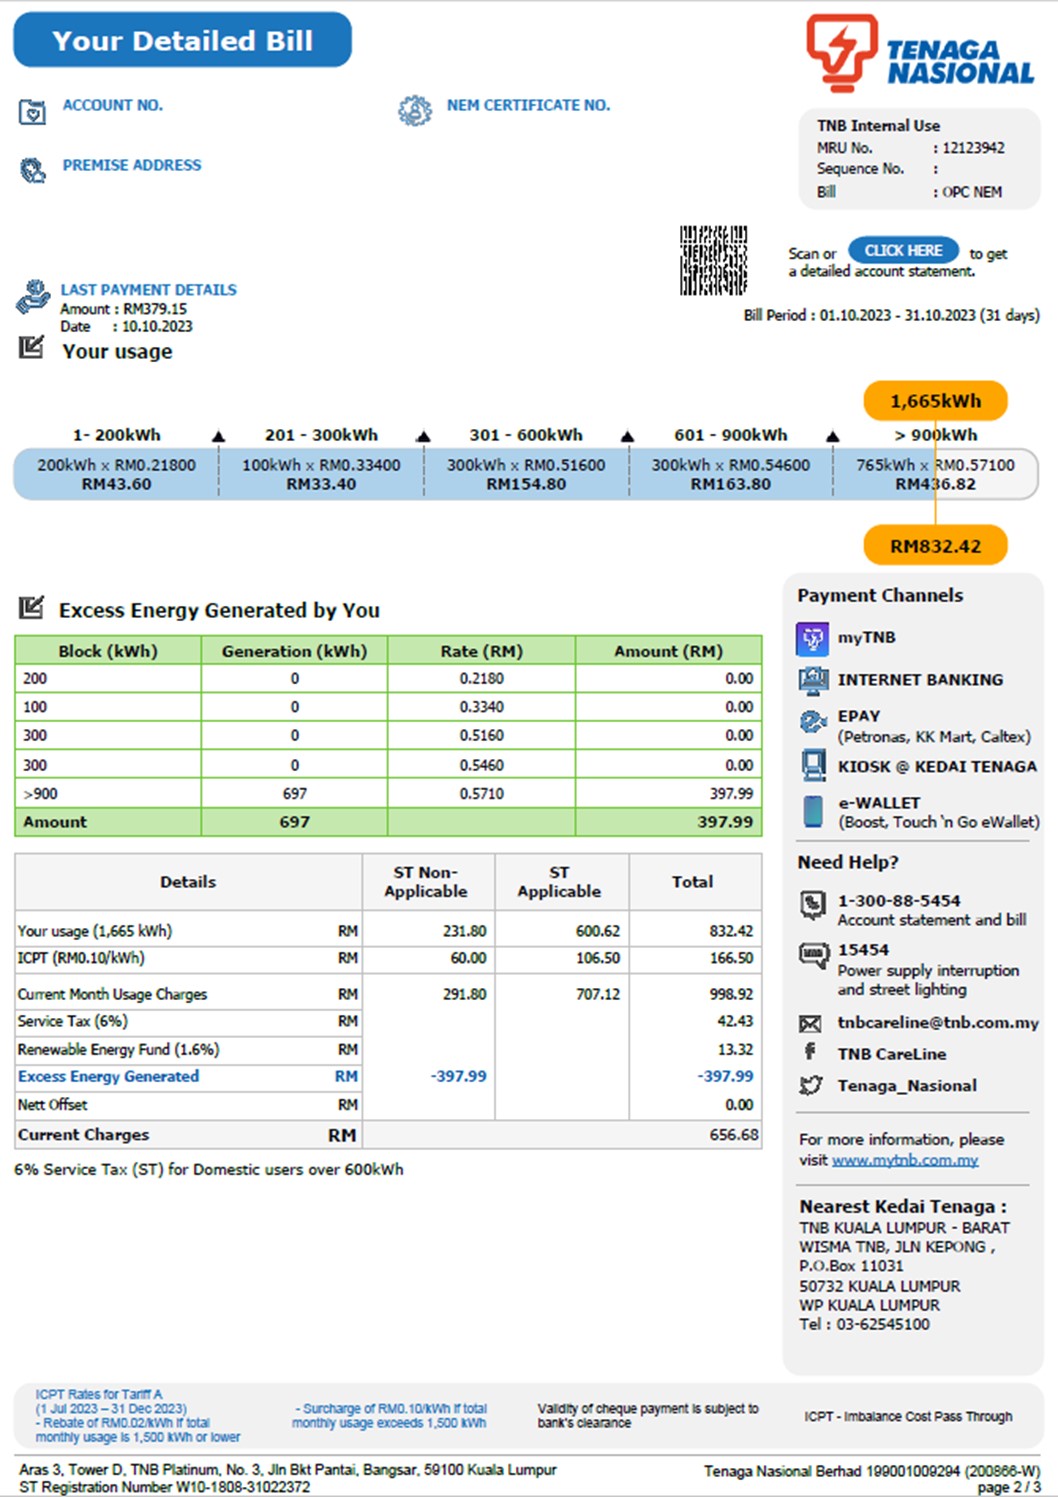
Task: Click the Premise Address icon
Action: point(33,171)
